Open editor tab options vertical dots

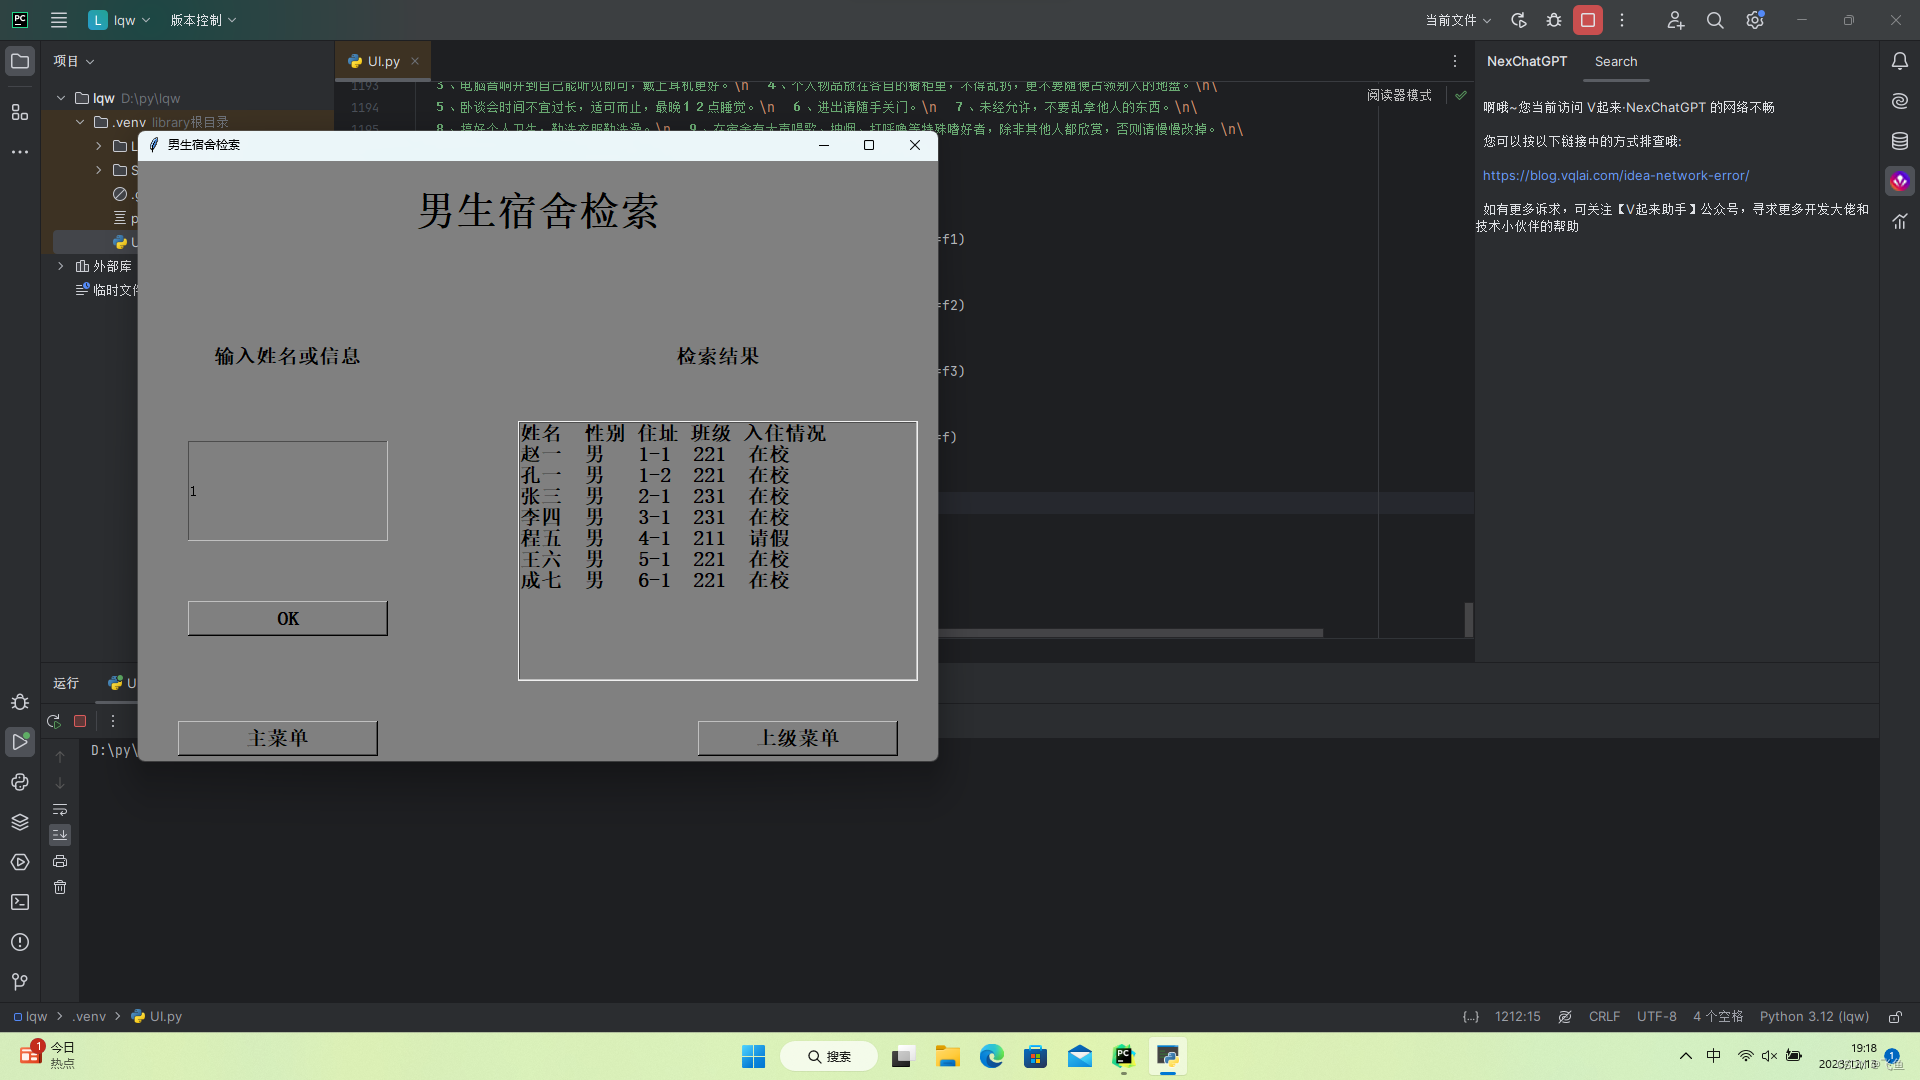point(1455,61)
